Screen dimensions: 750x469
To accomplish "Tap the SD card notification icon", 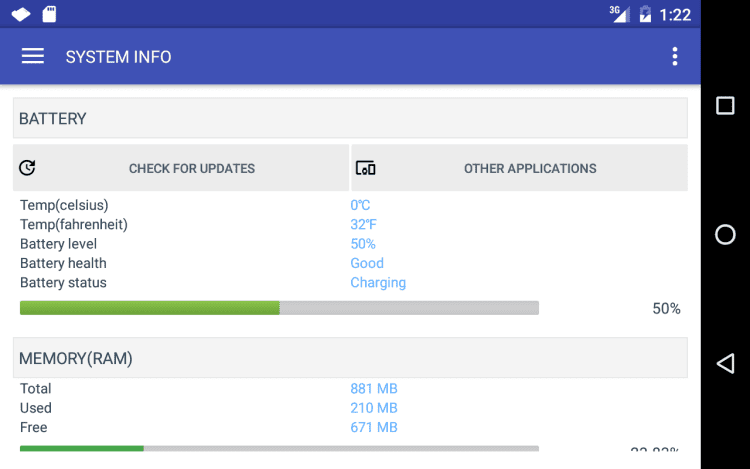I will (x=49, y=14).
